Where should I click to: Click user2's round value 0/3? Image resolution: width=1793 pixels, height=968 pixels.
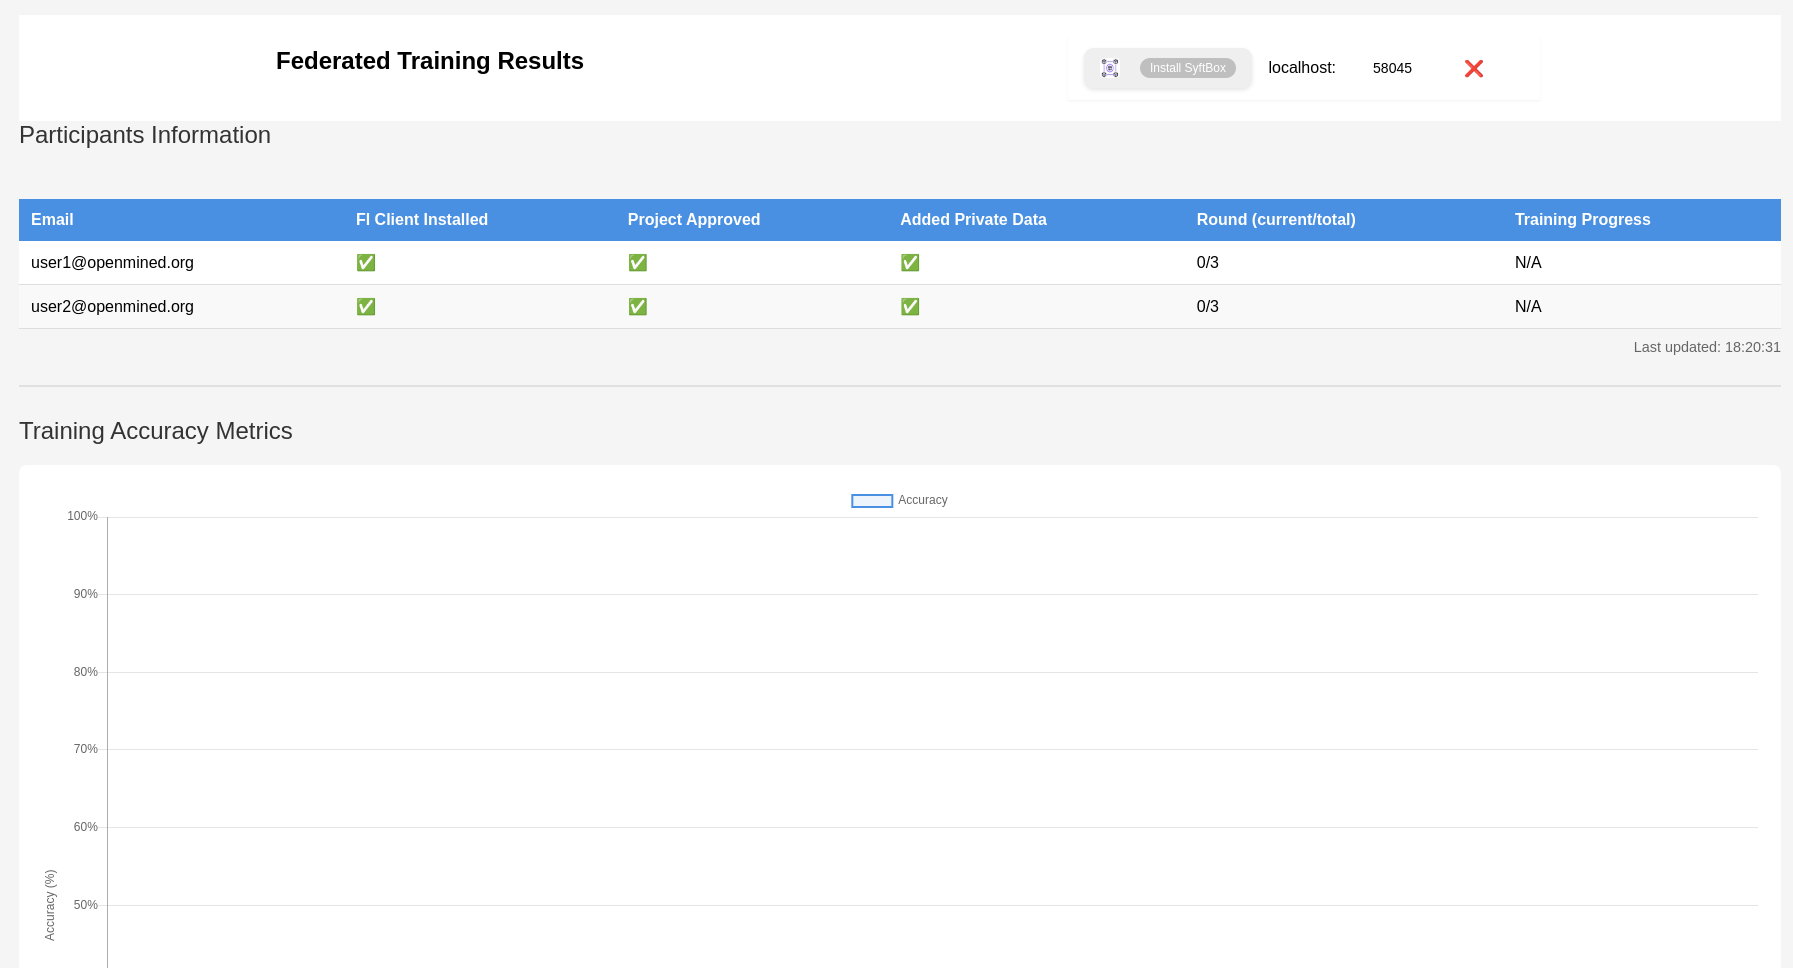1208,307
